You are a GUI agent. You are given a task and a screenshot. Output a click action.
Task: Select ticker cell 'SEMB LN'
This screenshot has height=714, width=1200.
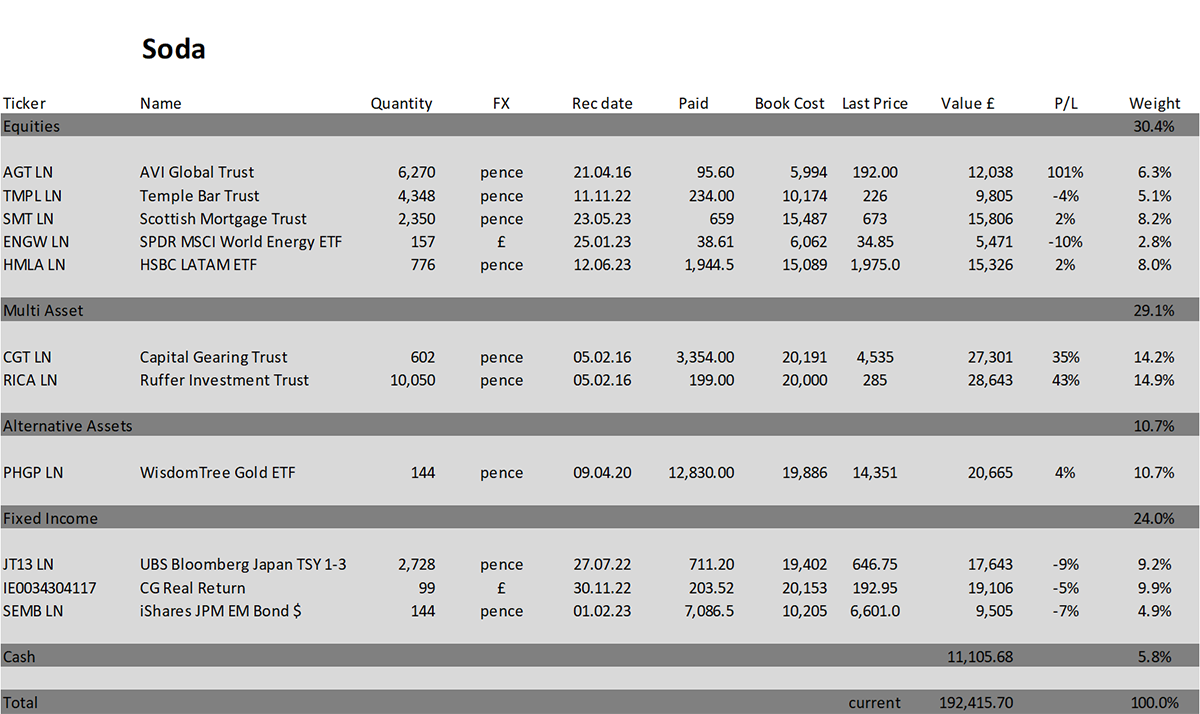pos(32,611)
